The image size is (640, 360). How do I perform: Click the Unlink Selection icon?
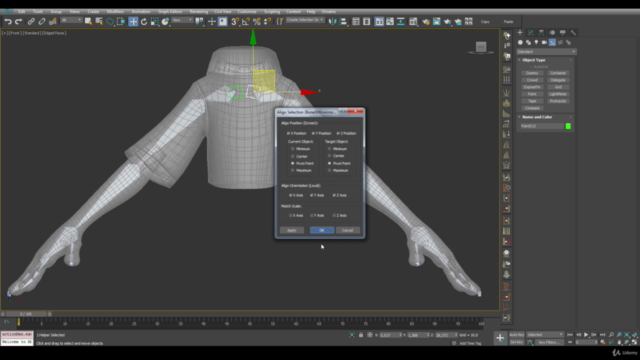(42, 22)
